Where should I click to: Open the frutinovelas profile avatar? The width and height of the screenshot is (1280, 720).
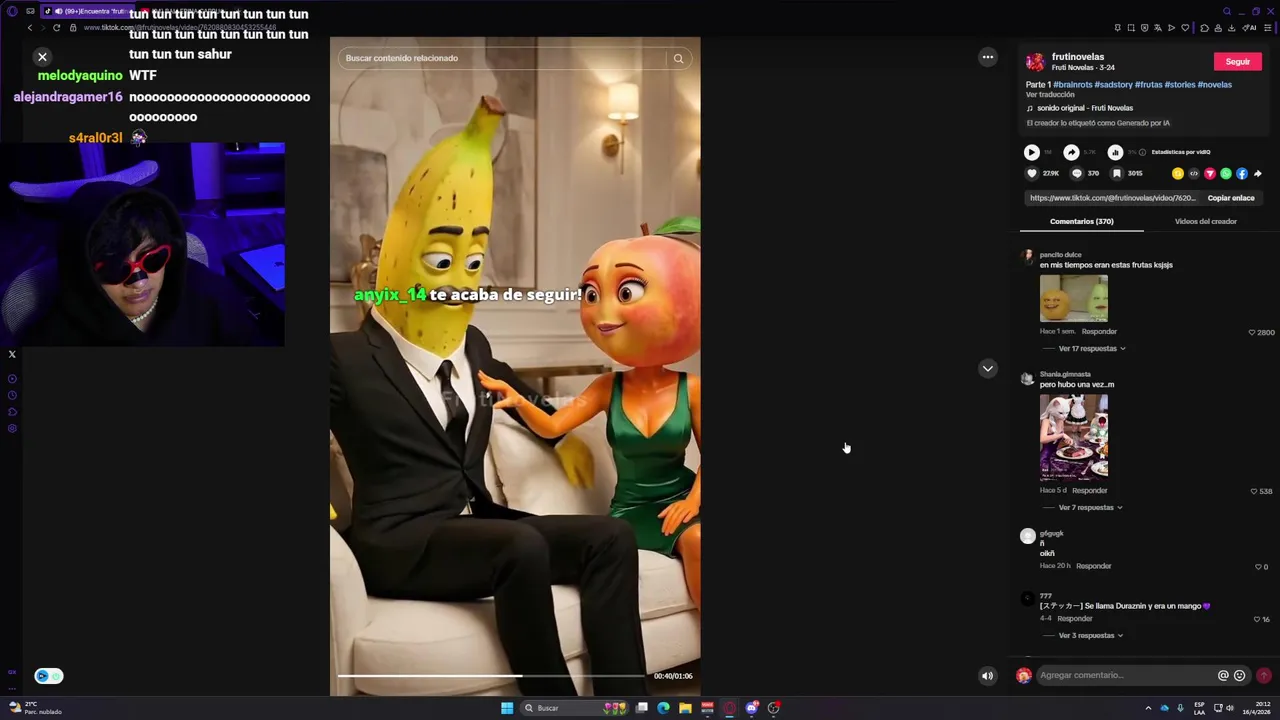point(1035,62)
